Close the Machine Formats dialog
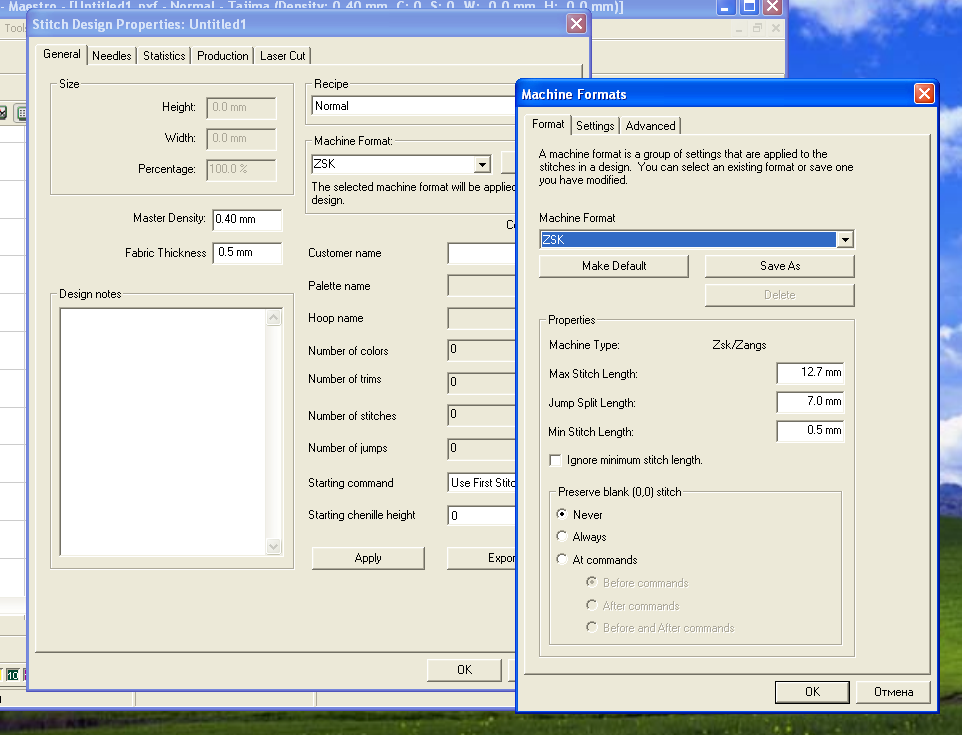This screenshot has width=962, height=735. pos(924,94)
